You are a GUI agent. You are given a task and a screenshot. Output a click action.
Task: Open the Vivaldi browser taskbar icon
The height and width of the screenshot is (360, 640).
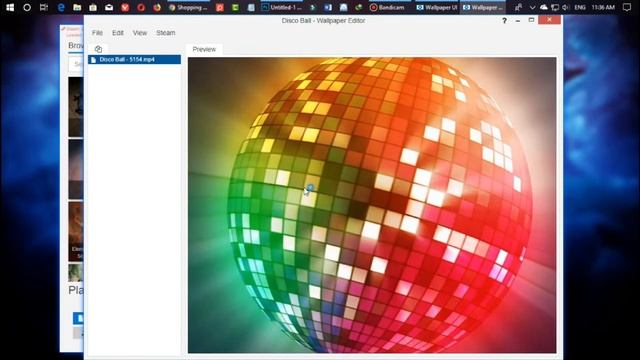pyautogui.click(x=125, y=7)
